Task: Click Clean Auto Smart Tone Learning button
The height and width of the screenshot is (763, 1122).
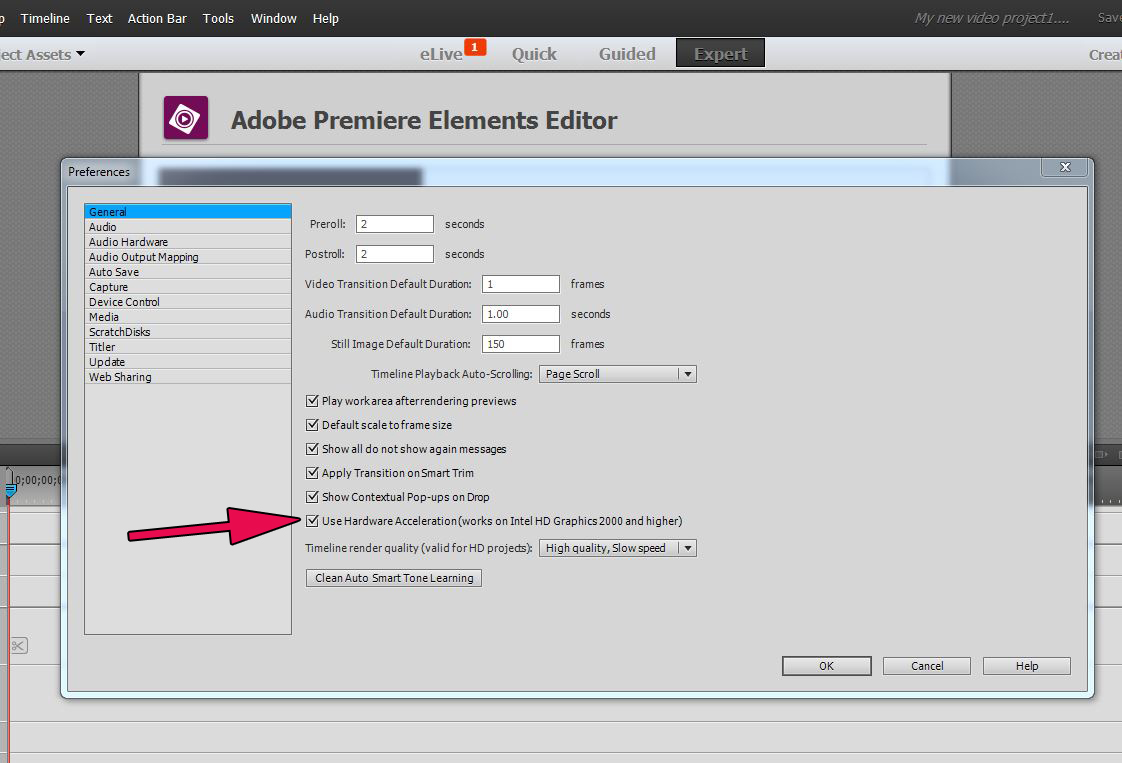Action: (394, 578)
